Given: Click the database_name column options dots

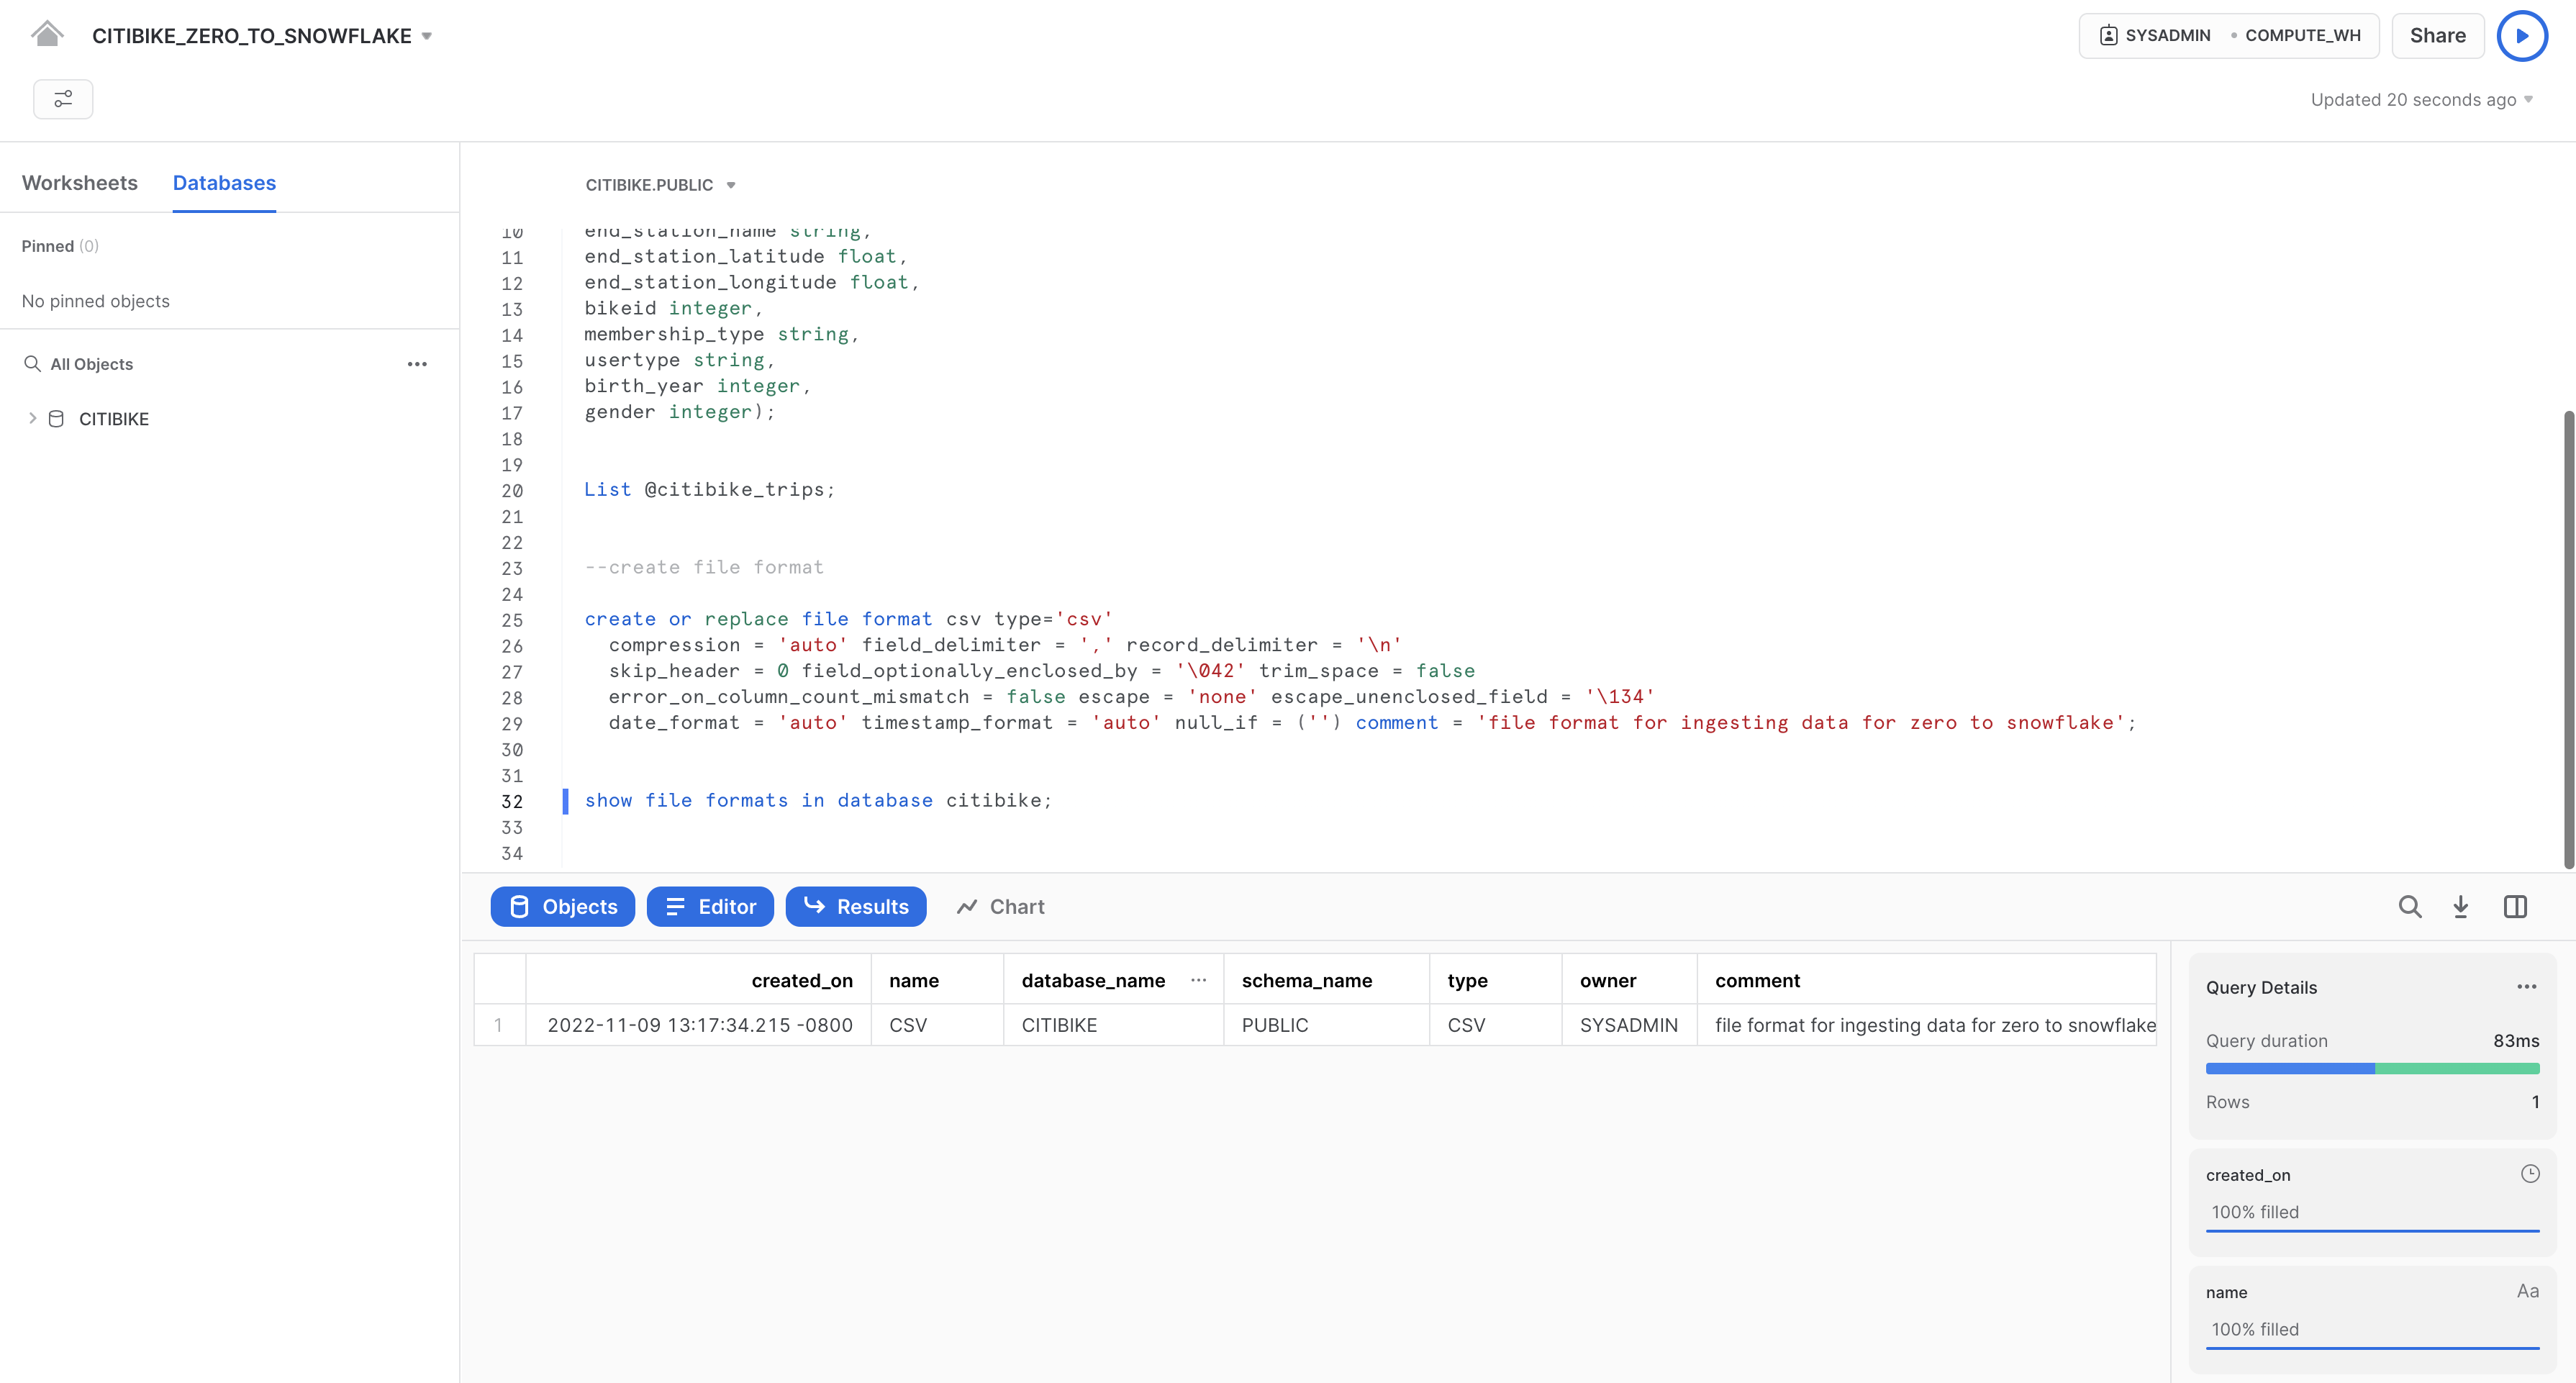Looking at the screenshot, I should (x=1198, y=980).
